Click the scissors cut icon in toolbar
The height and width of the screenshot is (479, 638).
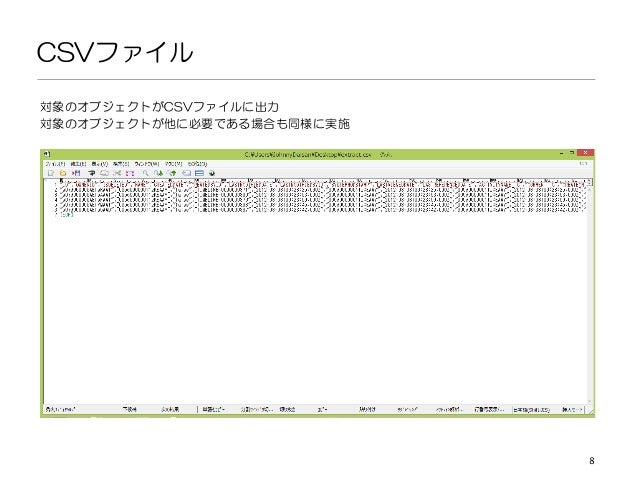coord(117,173)
